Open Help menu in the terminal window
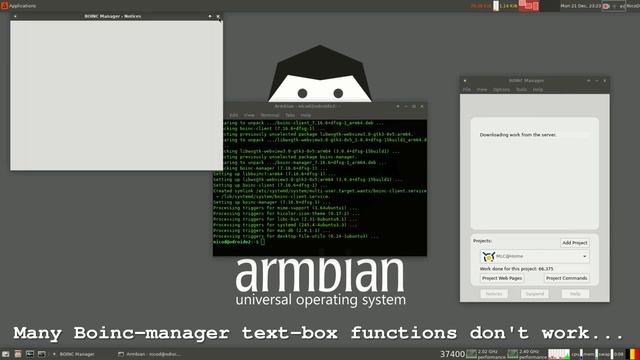 click(x=306, y=115)
